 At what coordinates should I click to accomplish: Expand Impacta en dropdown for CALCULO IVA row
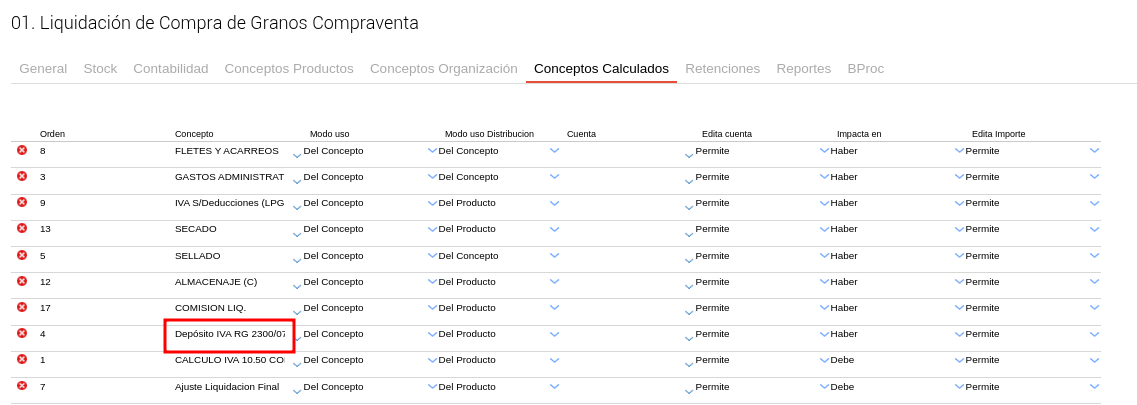(959, 360)
